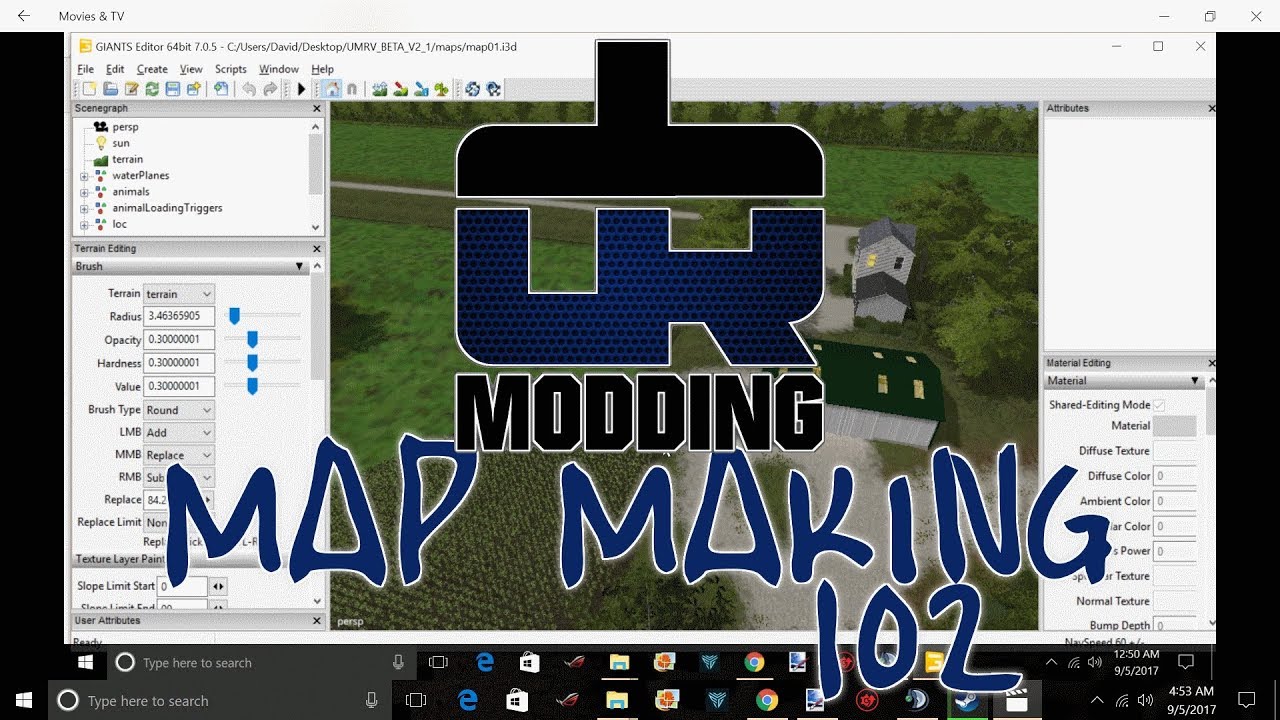The height and width of the screenshot is (720, 1280).
Task: Open the Create menu
Action: pyautogui.click(x=152, y=69)
